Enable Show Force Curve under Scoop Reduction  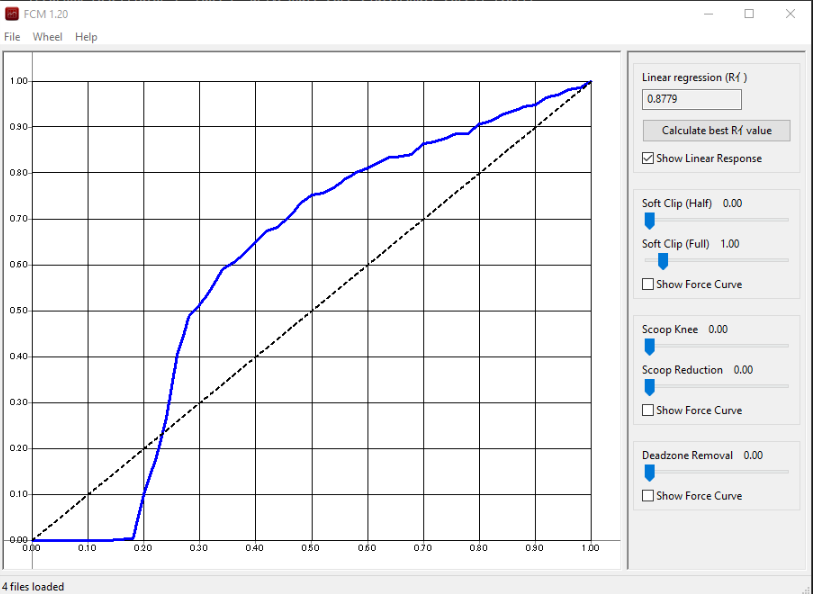(649, 411)
